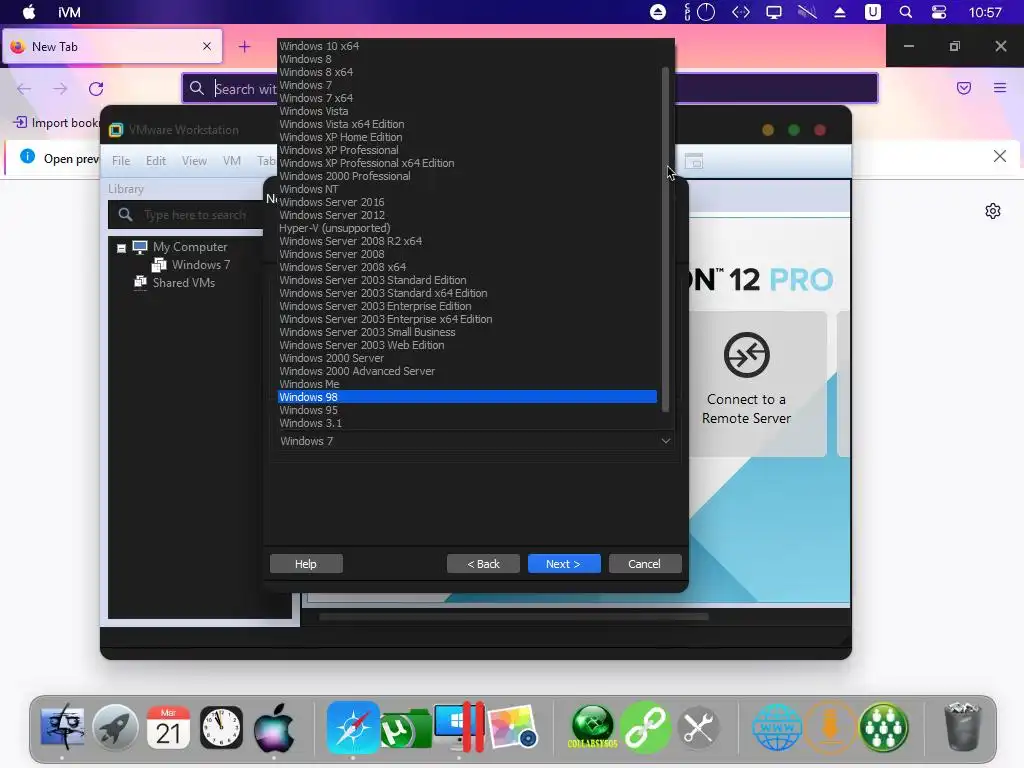Select Windows Server 2003 Small Business
1024x768 pixels.
pos(468,332)
